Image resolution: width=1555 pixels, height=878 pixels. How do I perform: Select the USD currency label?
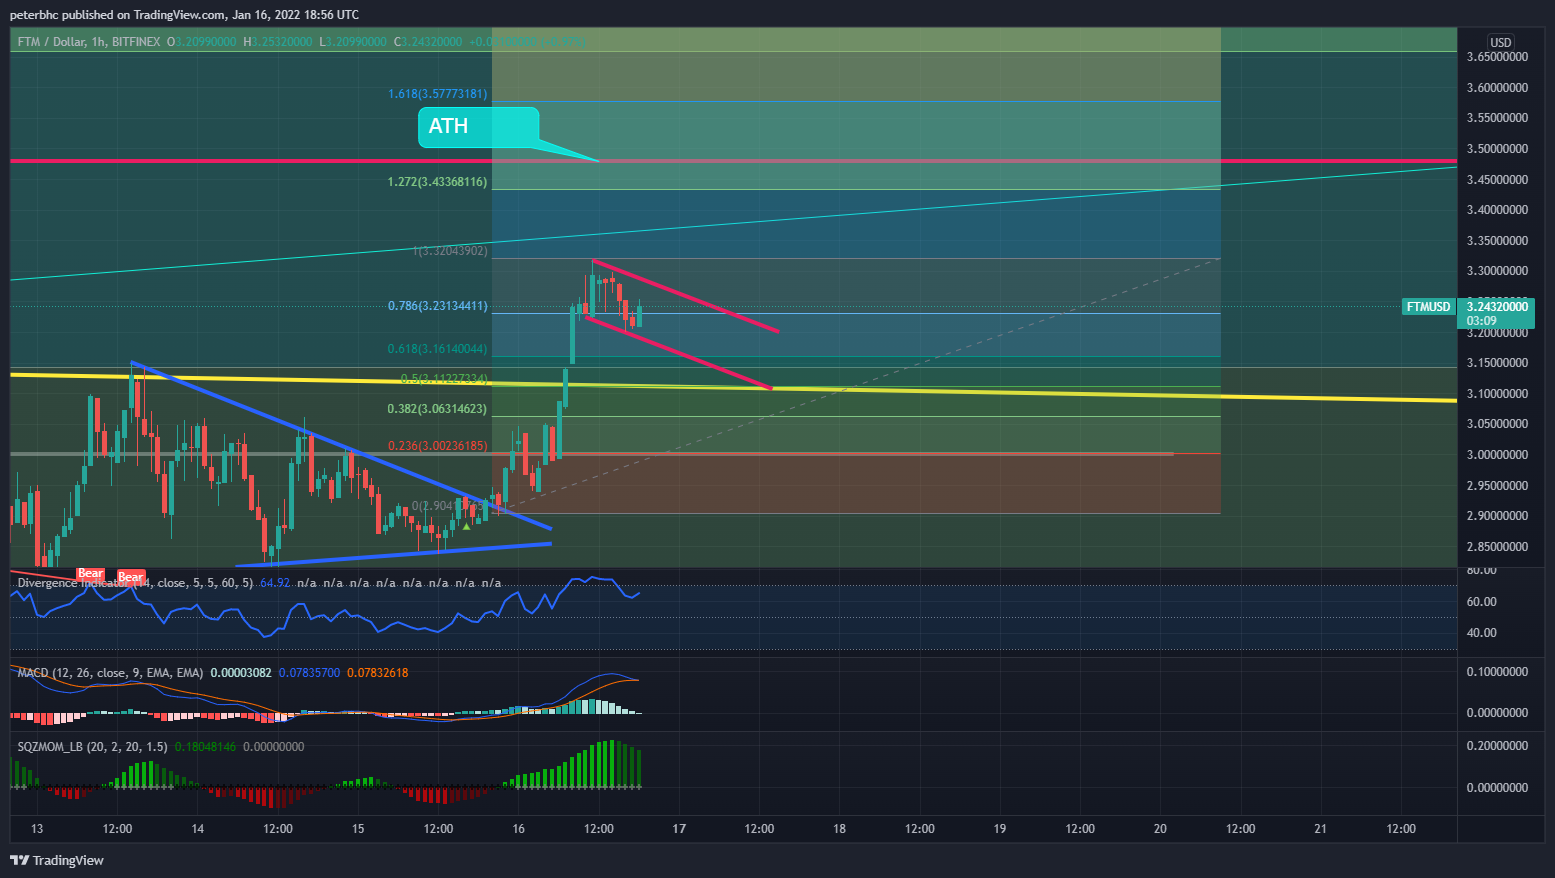point(1501,42)
